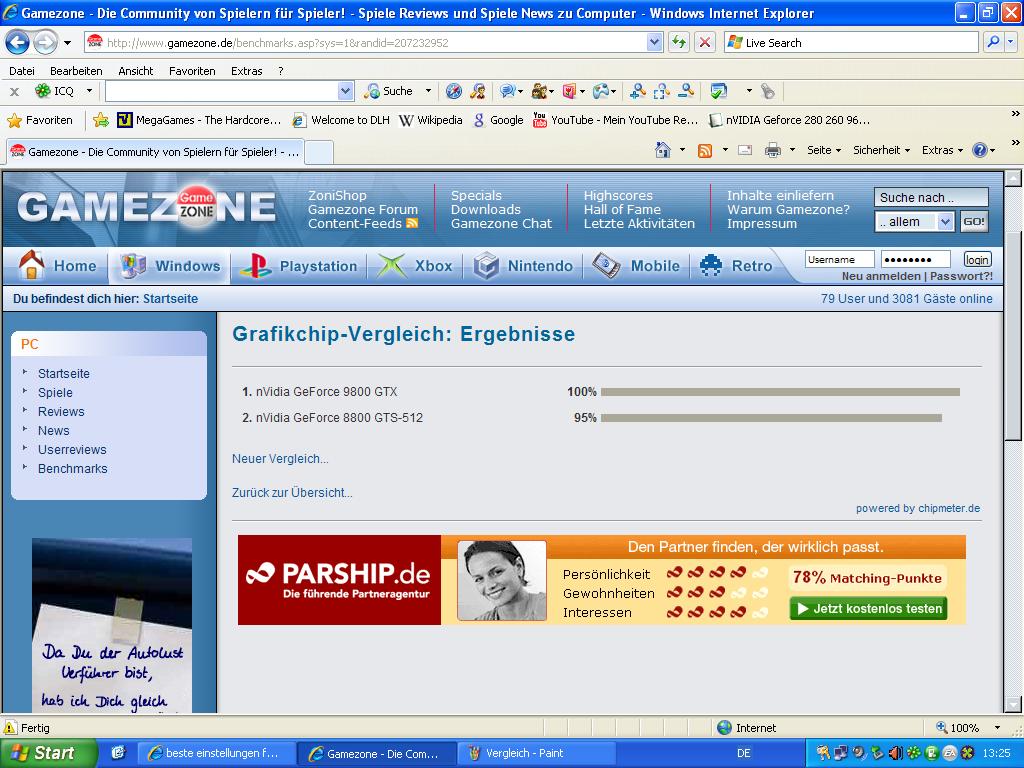Viewport: 1024px width, 768px height.
Task: Open the Sicherheit dropdown menu
Action: (881, 150)
